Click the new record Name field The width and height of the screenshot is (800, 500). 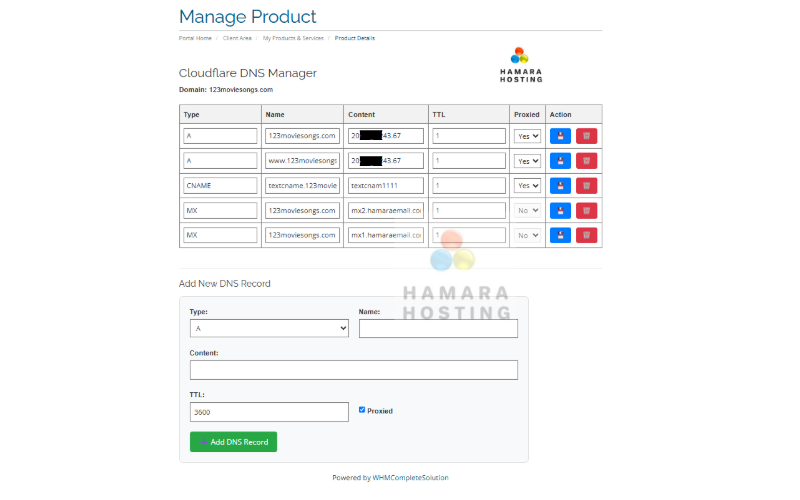click(438, 329)
